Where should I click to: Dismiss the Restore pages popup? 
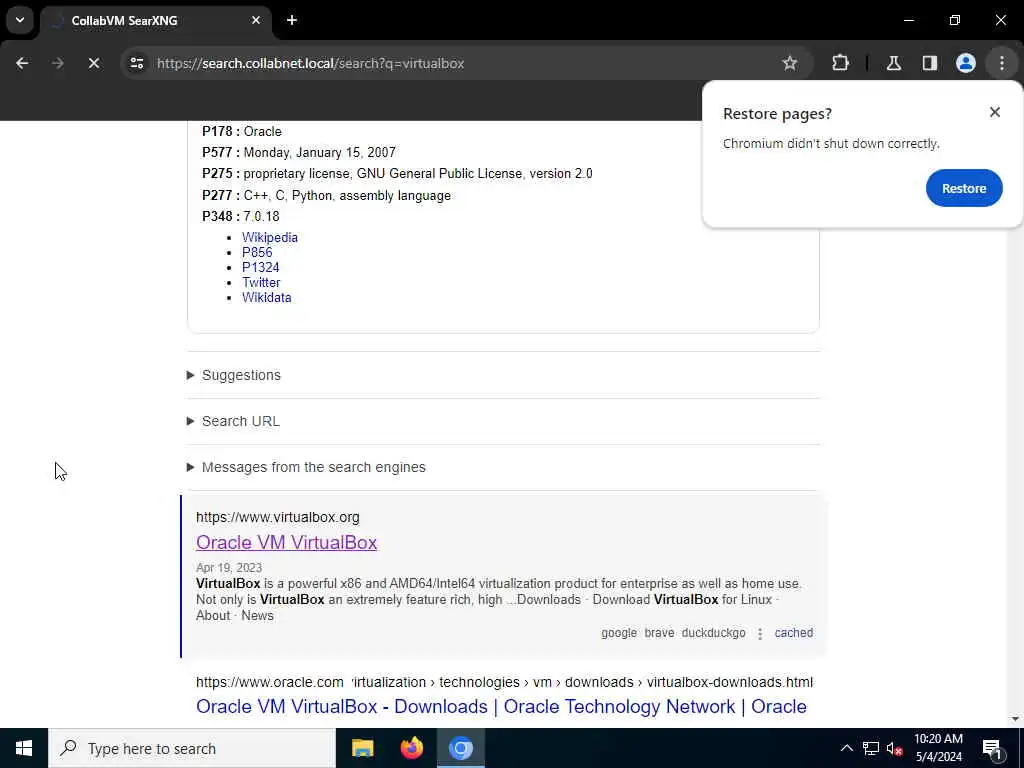pyautogui.click(x=995, y=112)
